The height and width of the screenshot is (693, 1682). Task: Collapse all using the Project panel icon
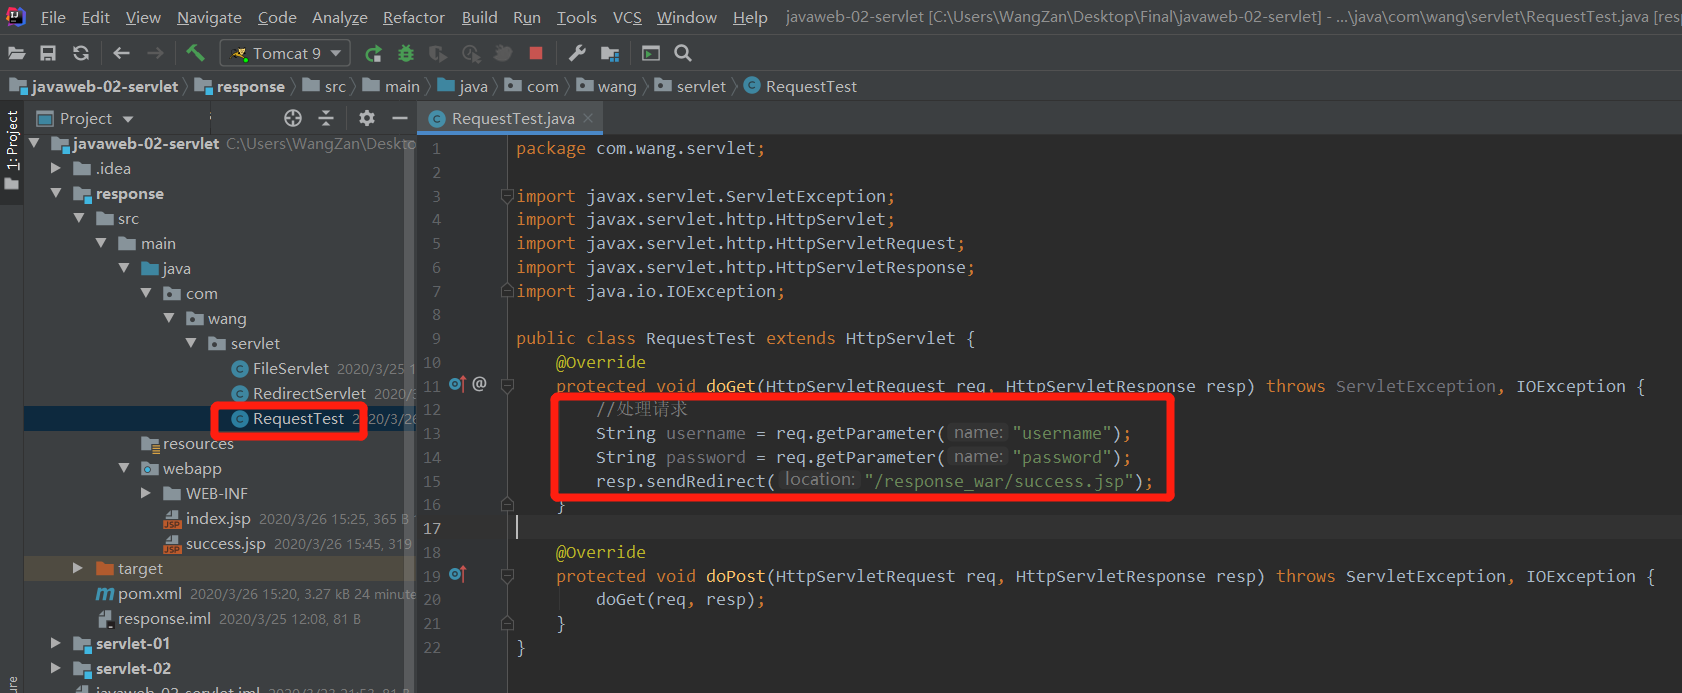[x=326, y=118]
